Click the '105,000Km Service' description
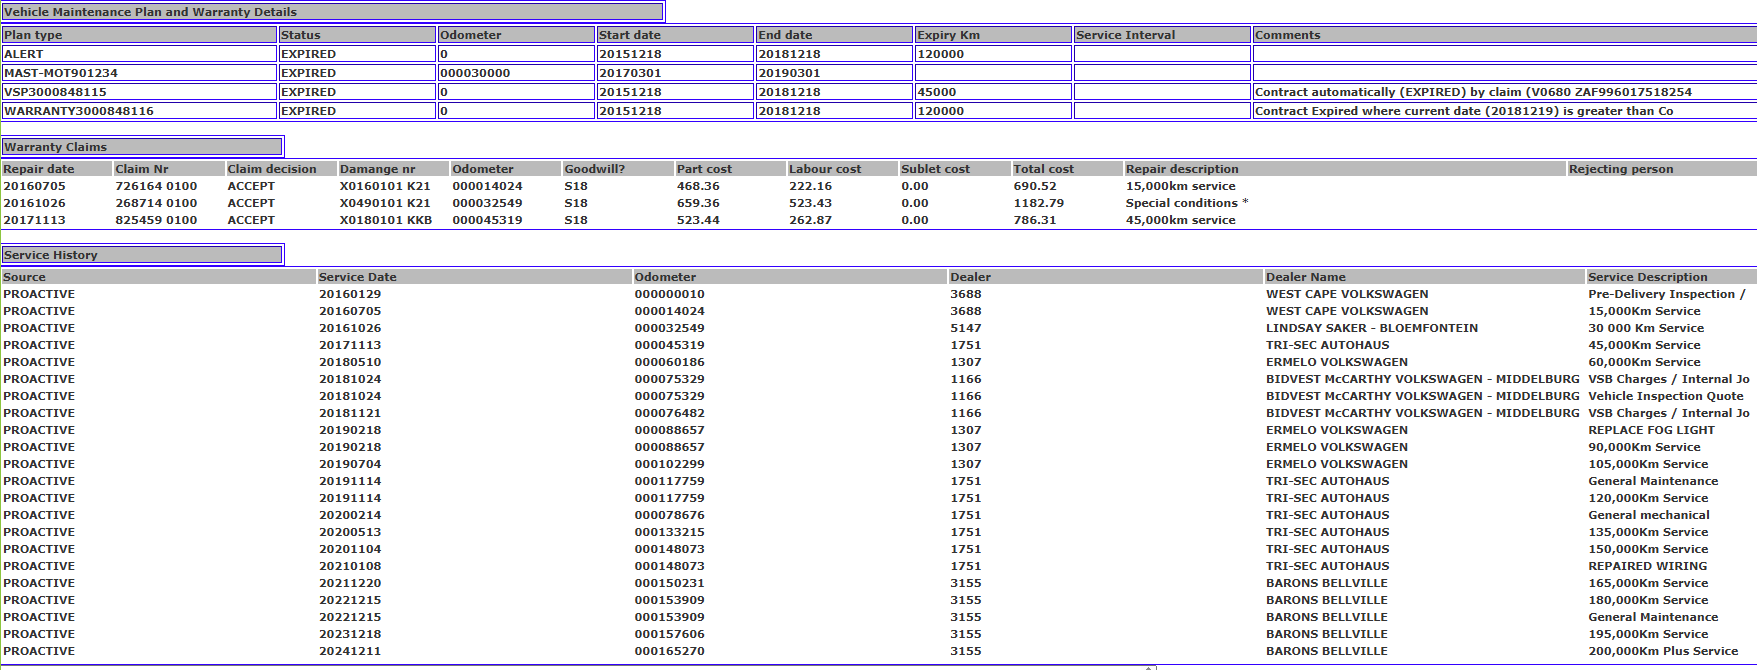This screenshot has width=1757, height=670. (1648, 464)
